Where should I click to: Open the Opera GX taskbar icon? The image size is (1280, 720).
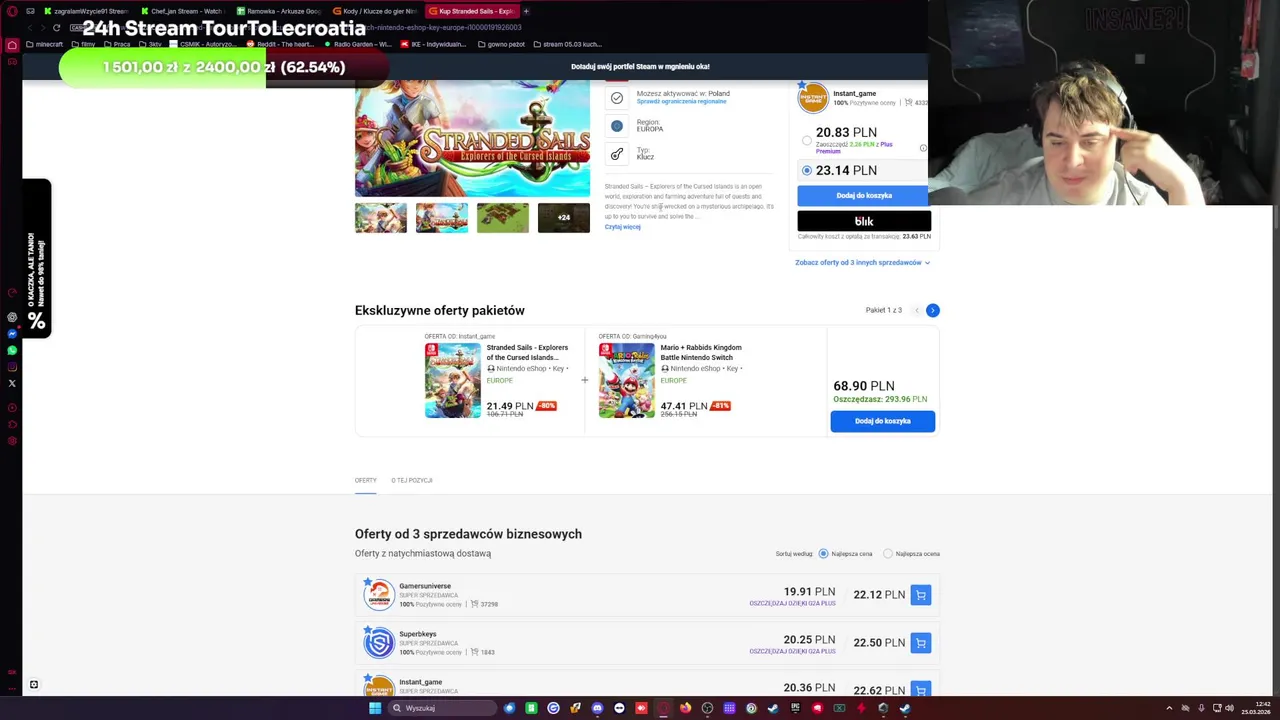(663, 708)
